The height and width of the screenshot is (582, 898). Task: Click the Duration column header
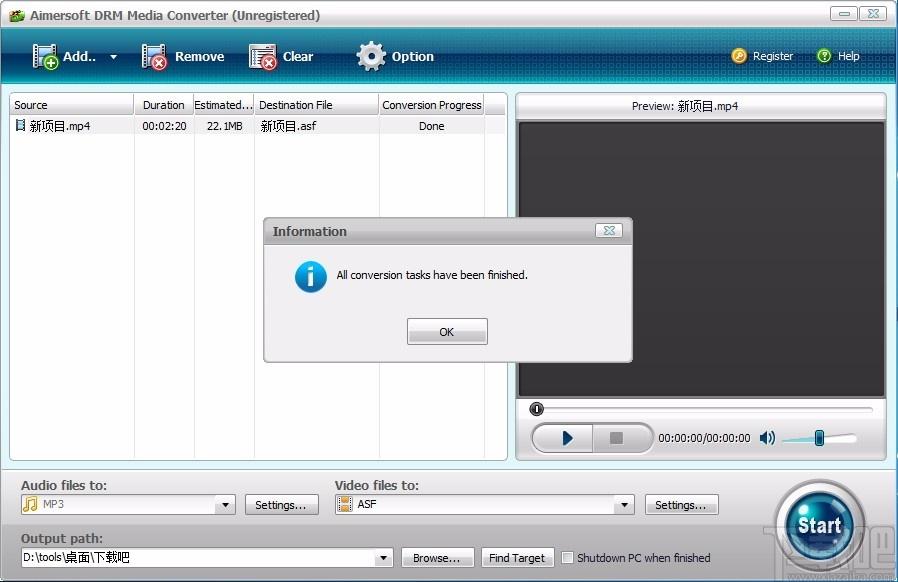pos(164,105)
